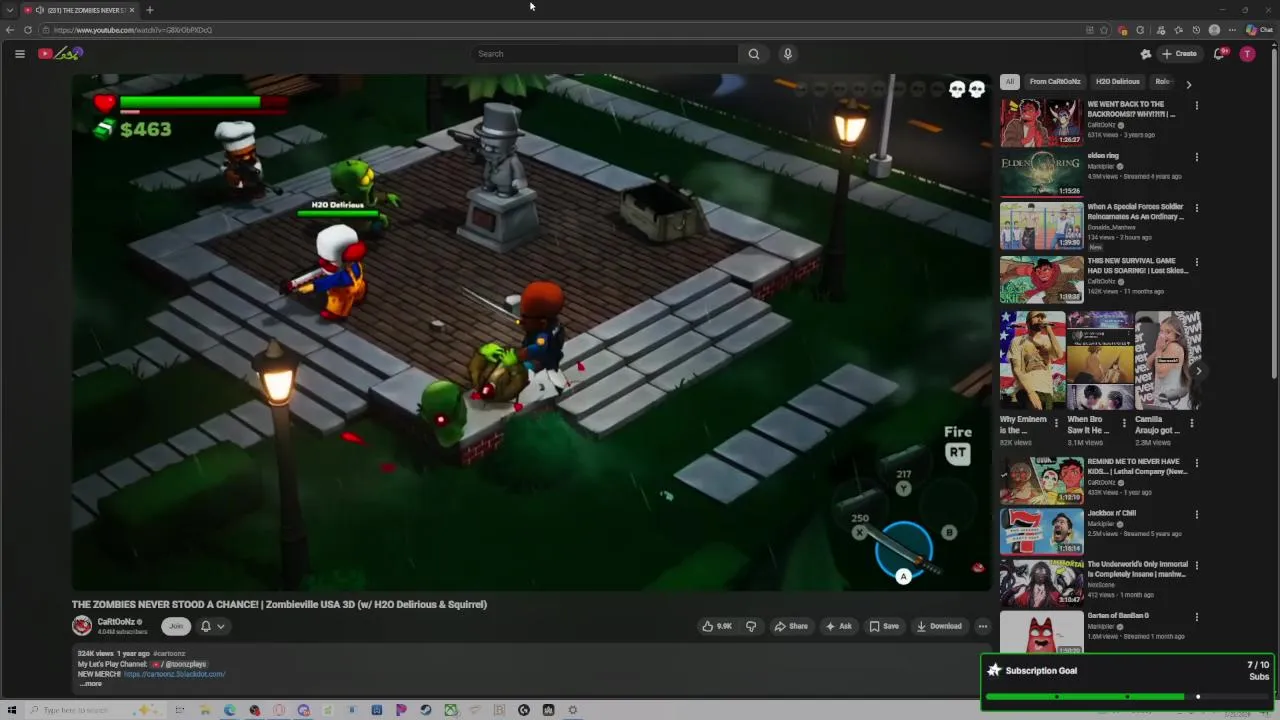This screenshot has width=1280, height=720.
Task: Open Backrooms video thumbnail
Action: tap(1041, 123)
